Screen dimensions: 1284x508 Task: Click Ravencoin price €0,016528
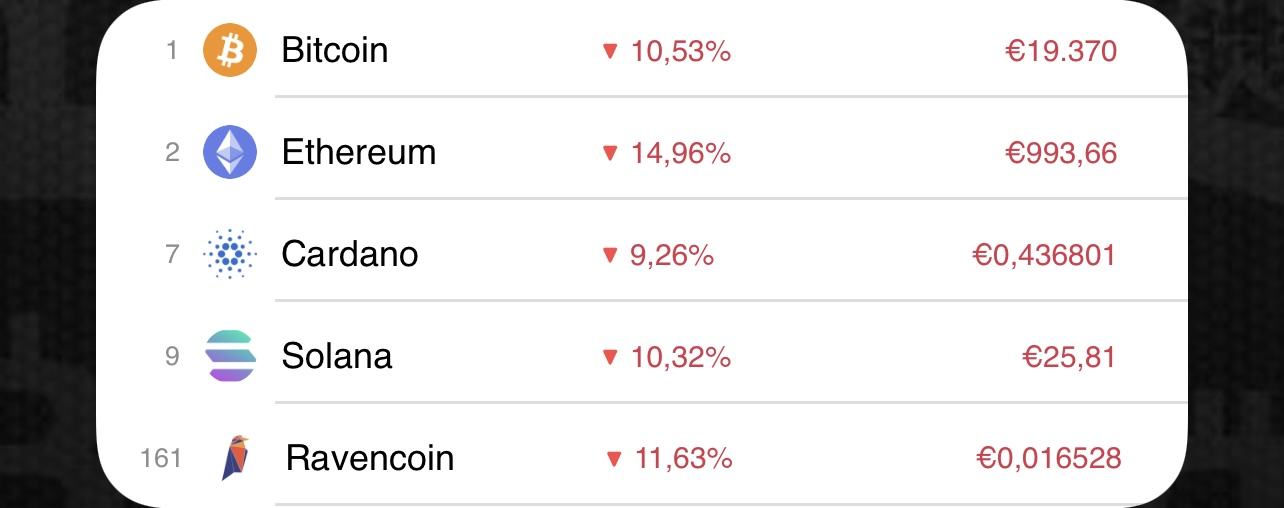point(1048,459)
